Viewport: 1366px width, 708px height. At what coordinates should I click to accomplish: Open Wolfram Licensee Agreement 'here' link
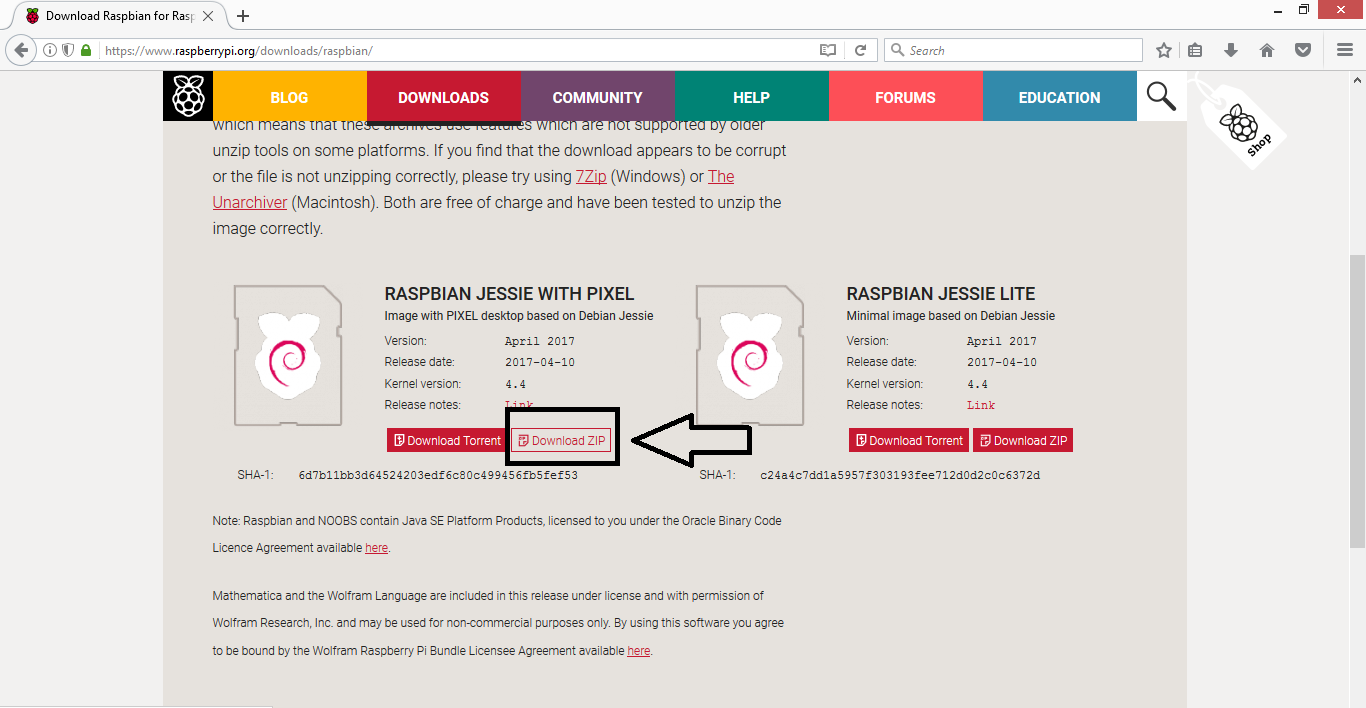638,651
